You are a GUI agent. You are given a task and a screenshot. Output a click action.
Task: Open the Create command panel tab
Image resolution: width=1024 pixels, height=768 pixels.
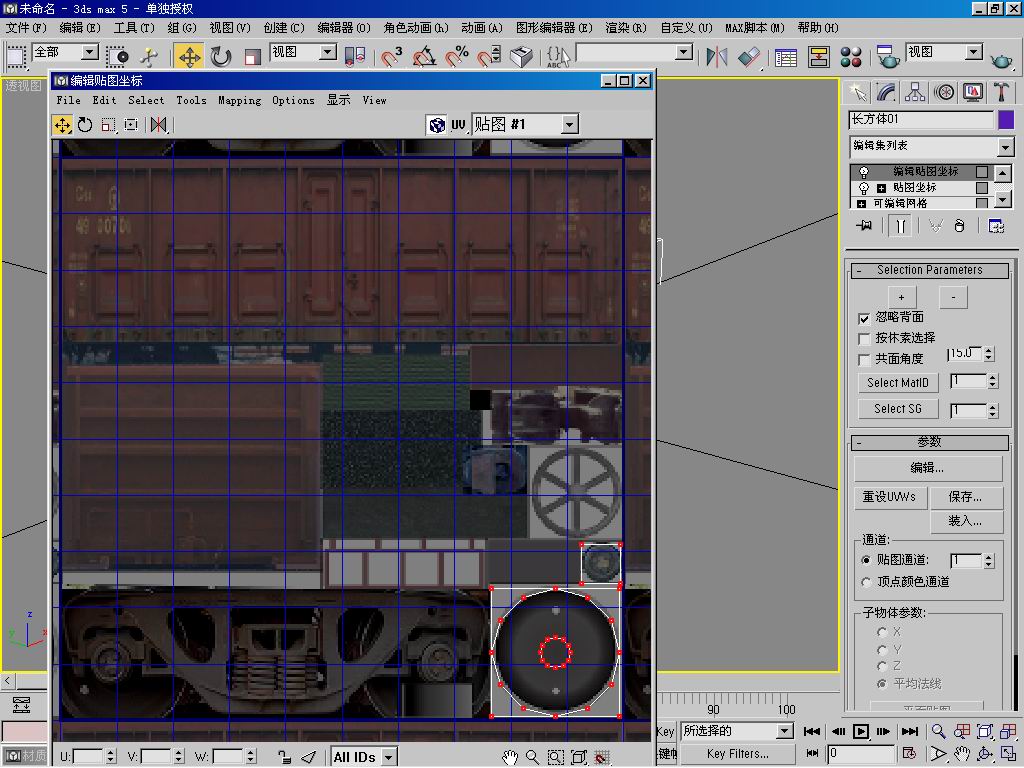[x=857, y=92]
